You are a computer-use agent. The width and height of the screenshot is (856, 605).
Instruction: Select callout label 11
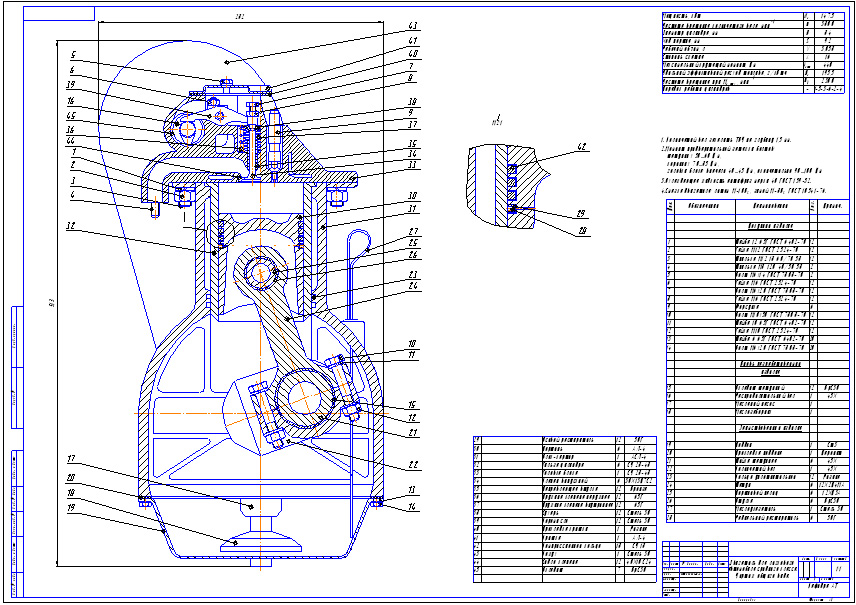(x=412, y=355)
